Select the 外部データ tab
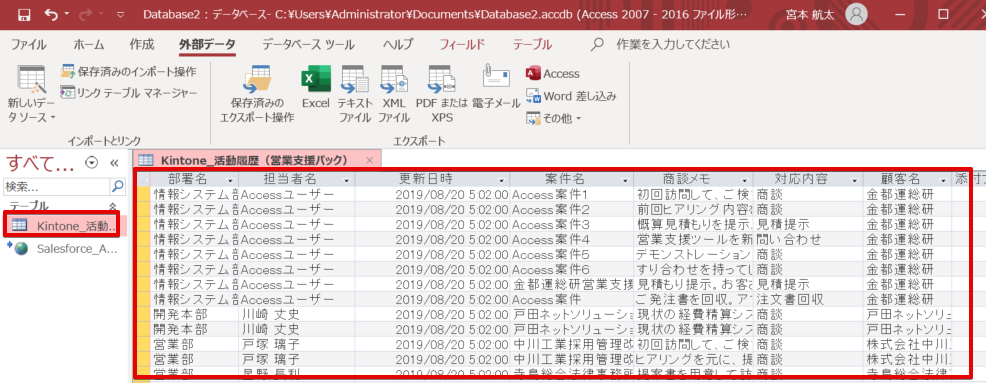The image size is (986, 383). (207, 45)
